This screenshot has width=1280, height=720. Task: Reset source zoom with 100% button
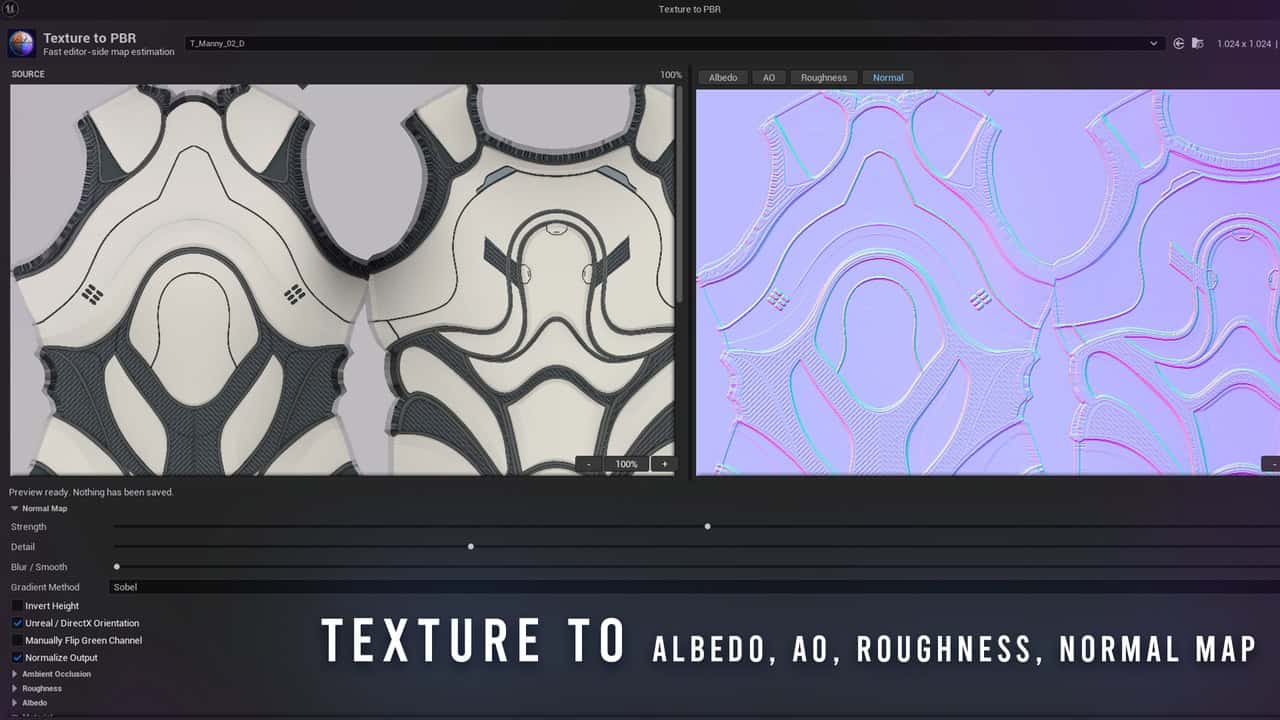626,464
